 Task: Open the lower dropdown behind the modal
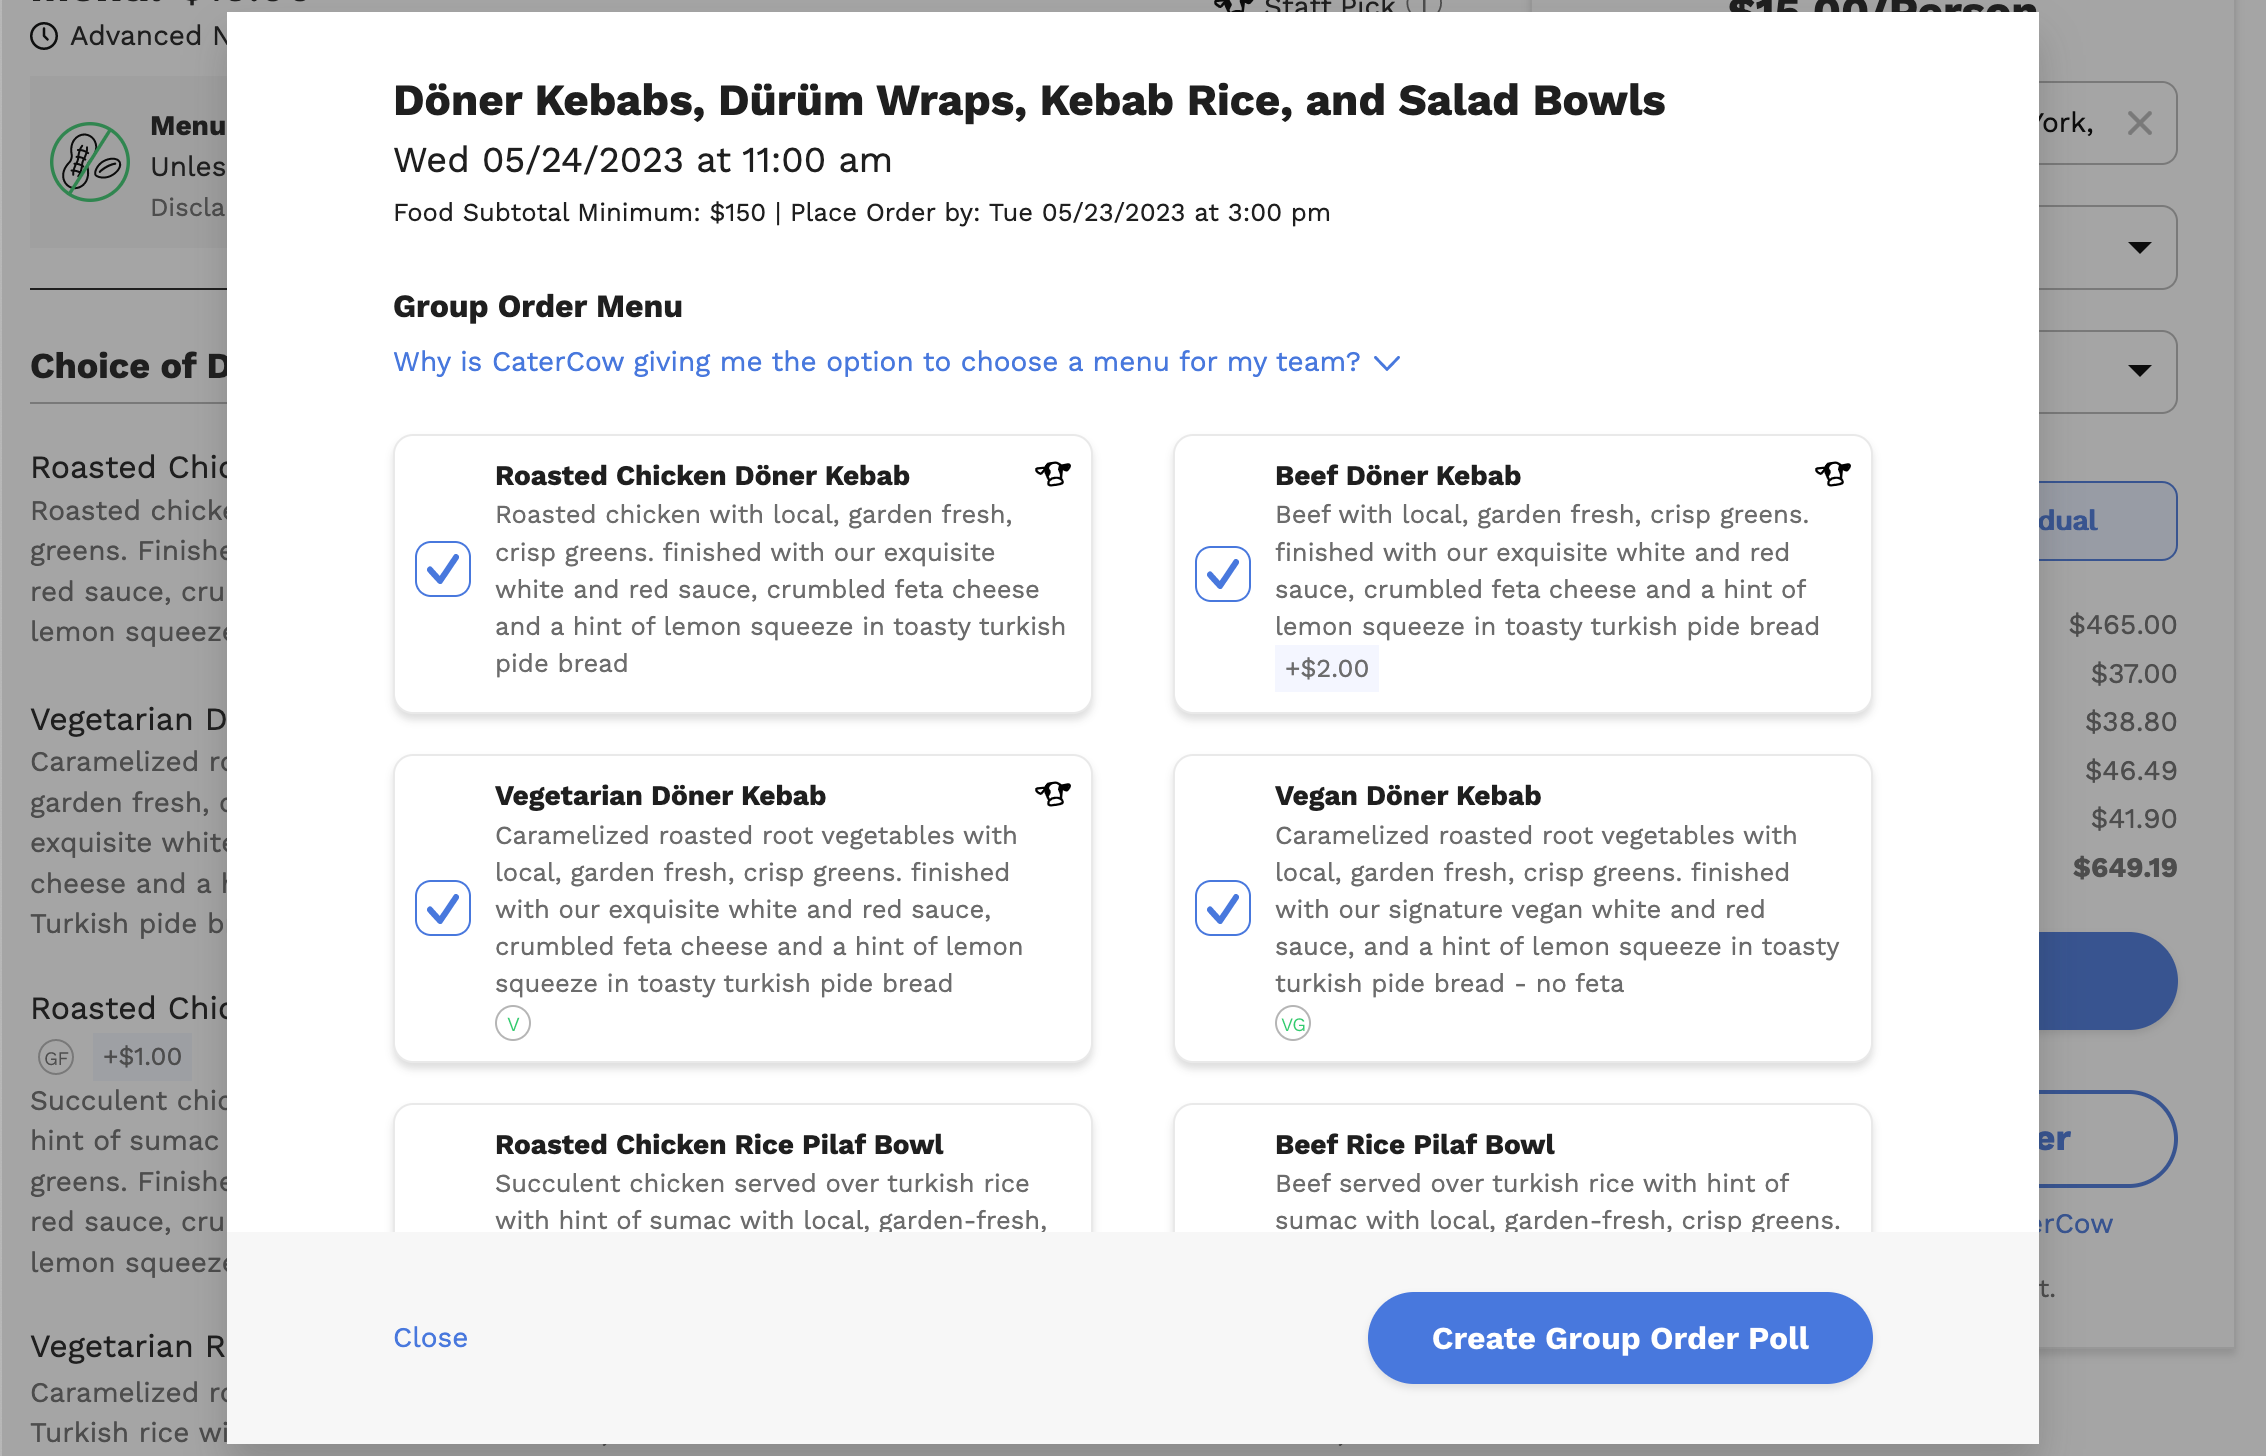2139,371
